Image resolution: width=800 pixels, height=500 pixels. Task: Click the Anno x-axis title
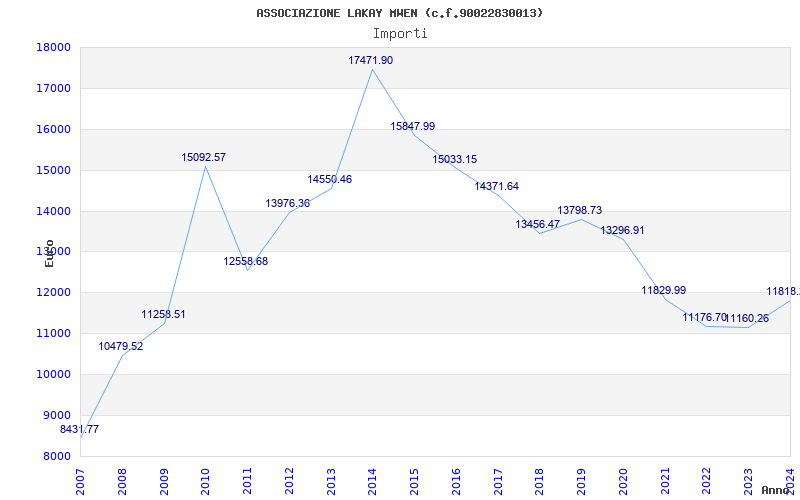click(776, 490)
